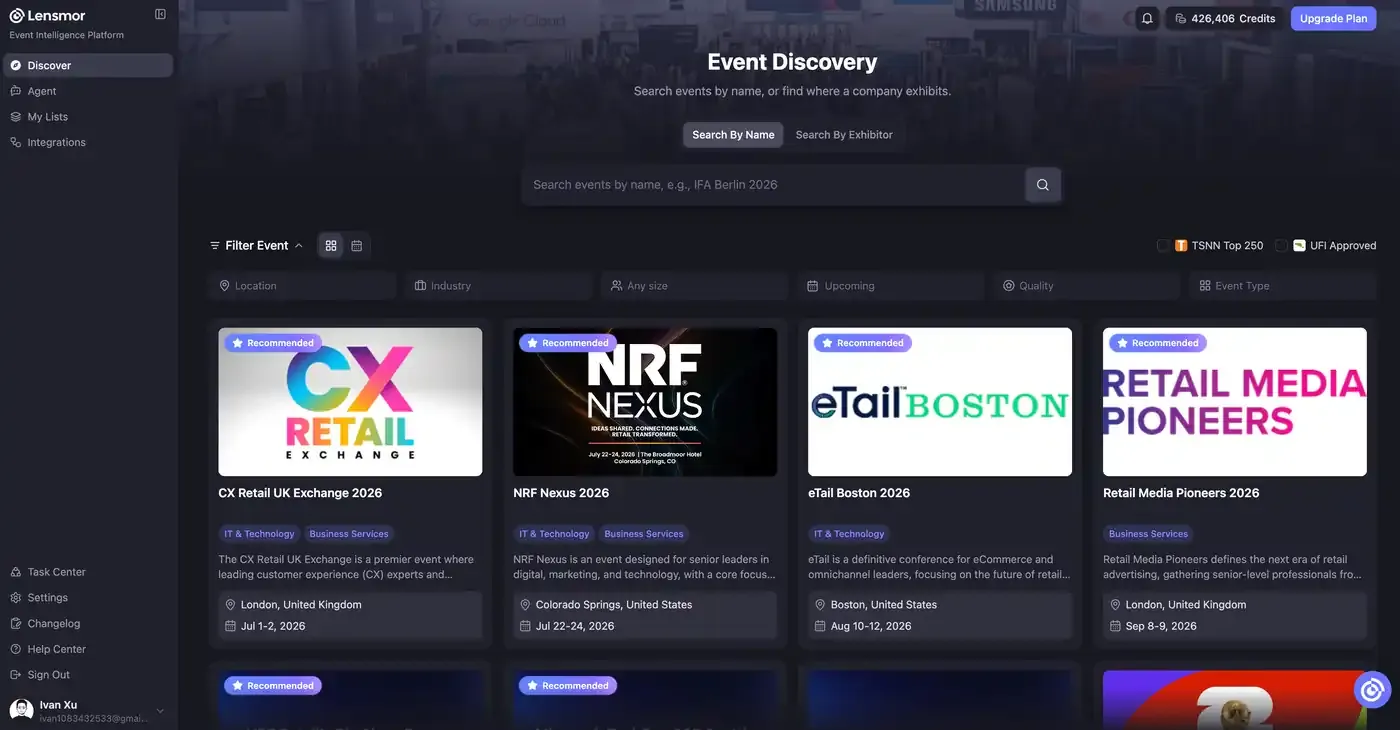Click the Colorado Springs, United States text
1400x730 pixels.
coord(614,605)
